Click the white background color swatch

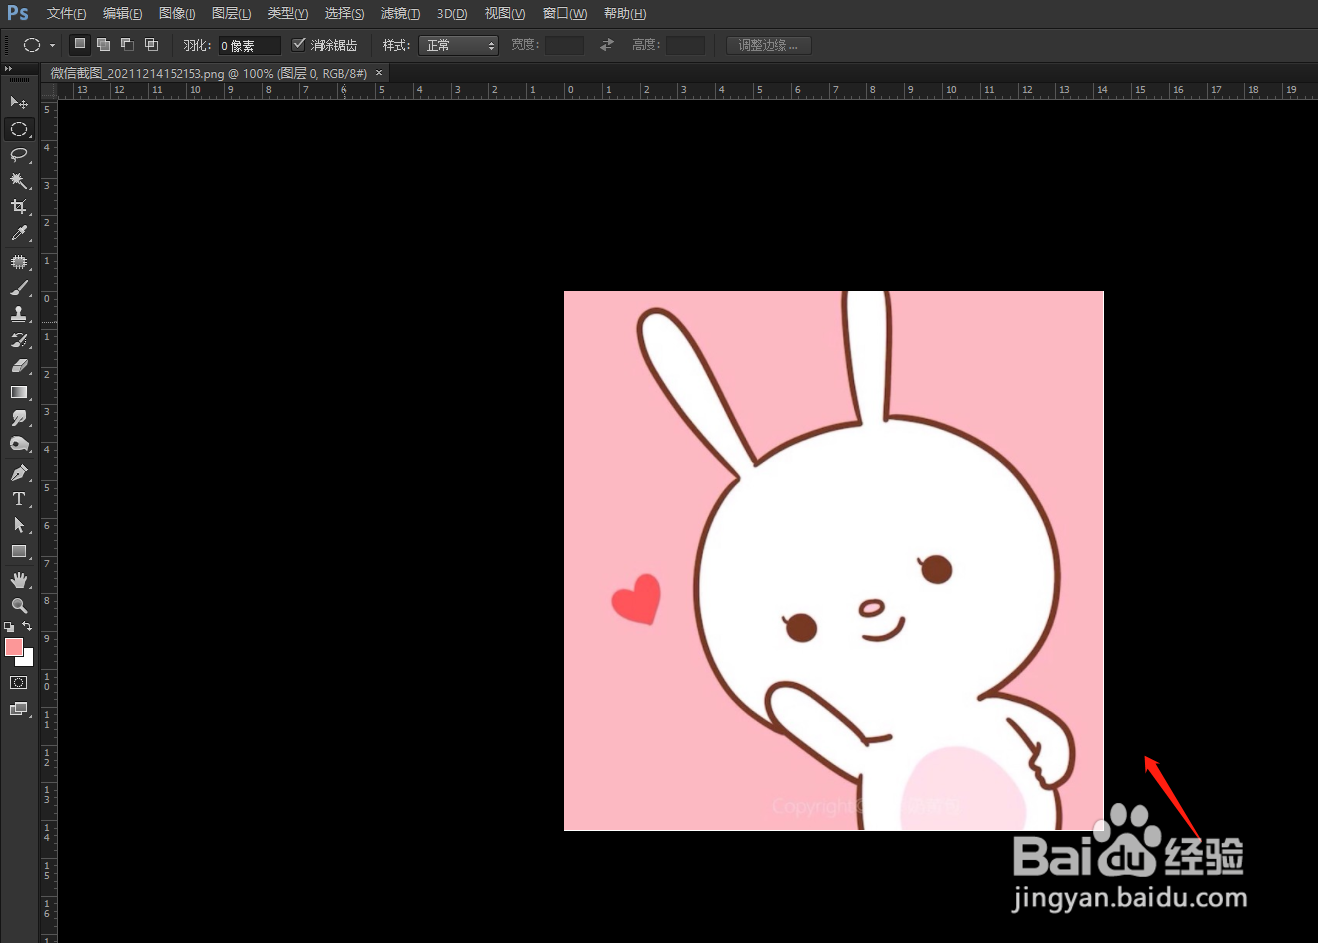coord(28,660)
